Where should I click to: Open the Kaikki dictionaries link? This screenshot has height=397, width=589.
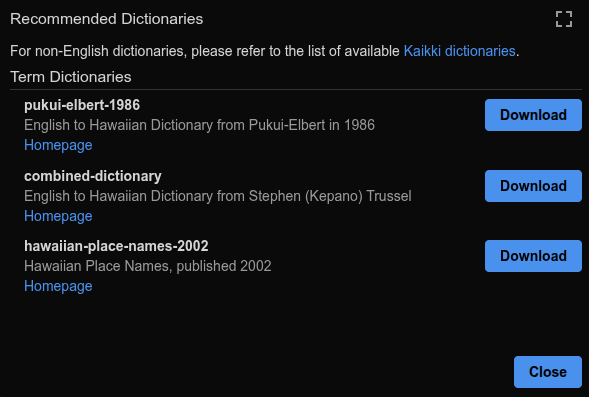tap(459, 51)
